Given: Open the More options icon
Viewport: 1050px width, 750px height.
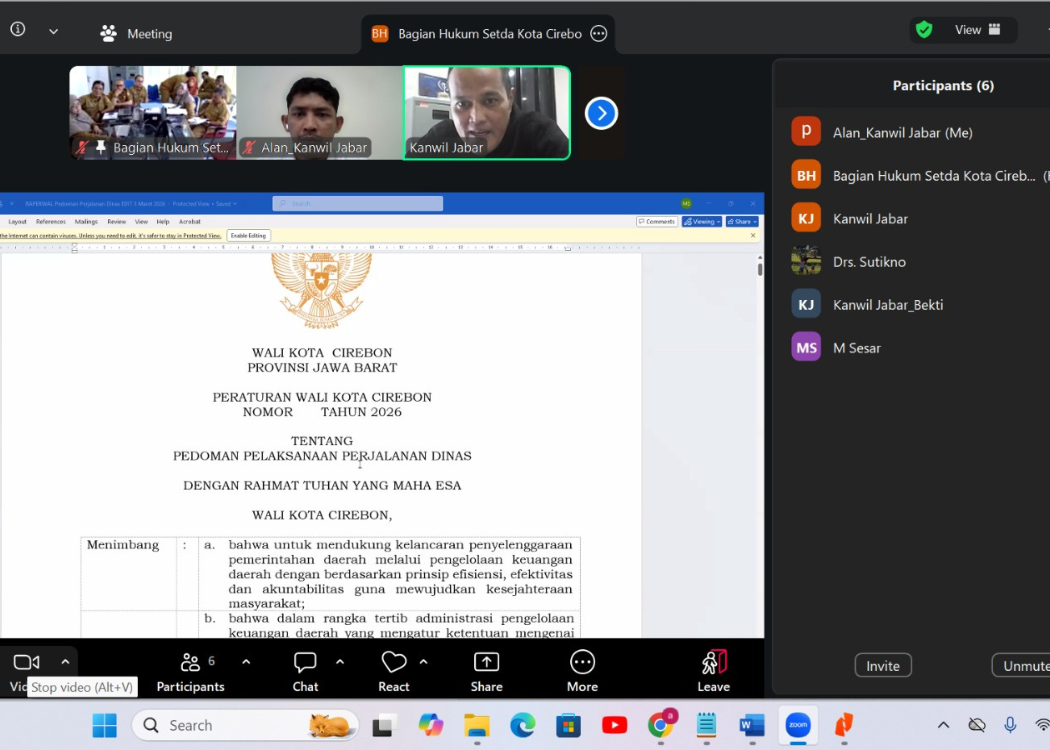Looking at the screenshot, I should click(x=582, y=662).
